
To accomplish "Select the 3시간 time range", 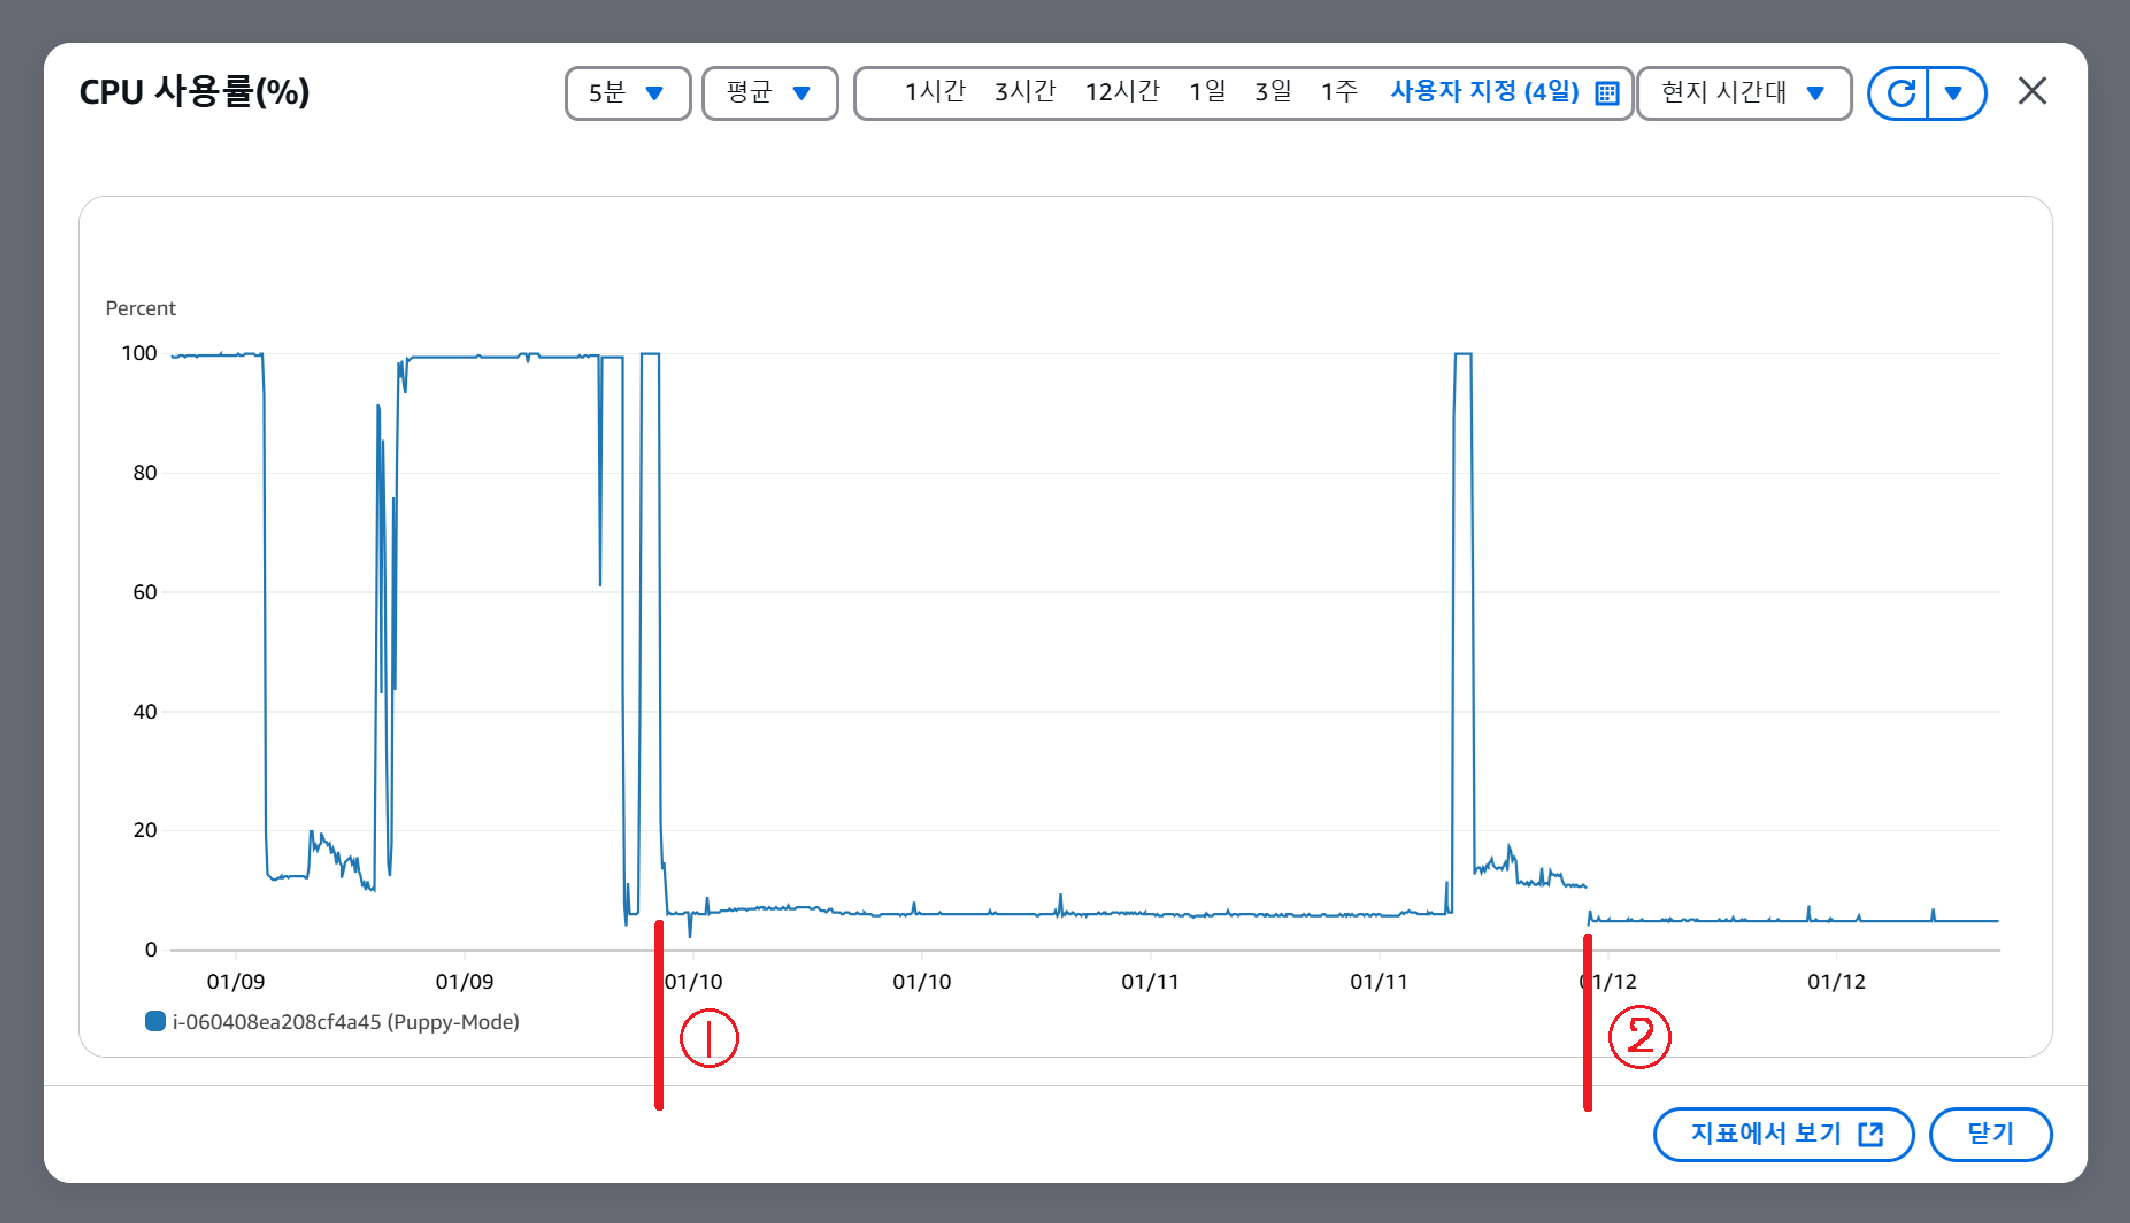I will click(x=1025, y=92).
